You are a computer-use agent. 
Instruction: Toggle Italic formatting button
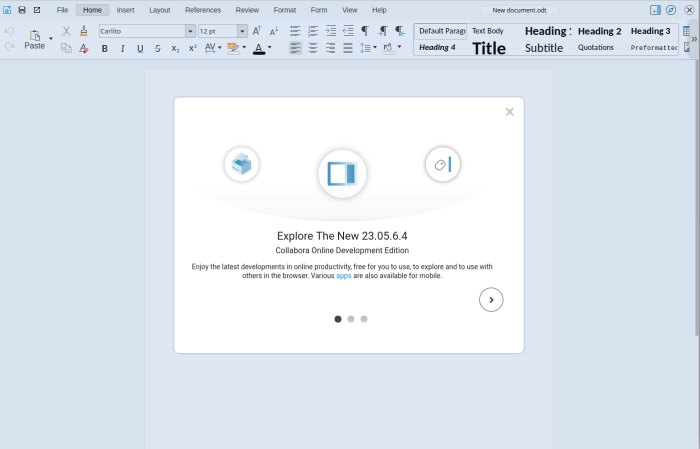(x=122, y=48)
